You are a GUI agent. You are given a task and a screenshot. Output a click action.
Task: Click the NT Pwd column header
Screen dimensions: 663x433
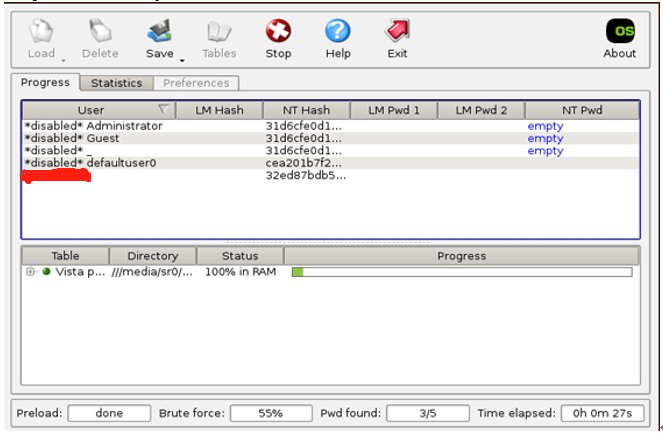pos(581,110)
